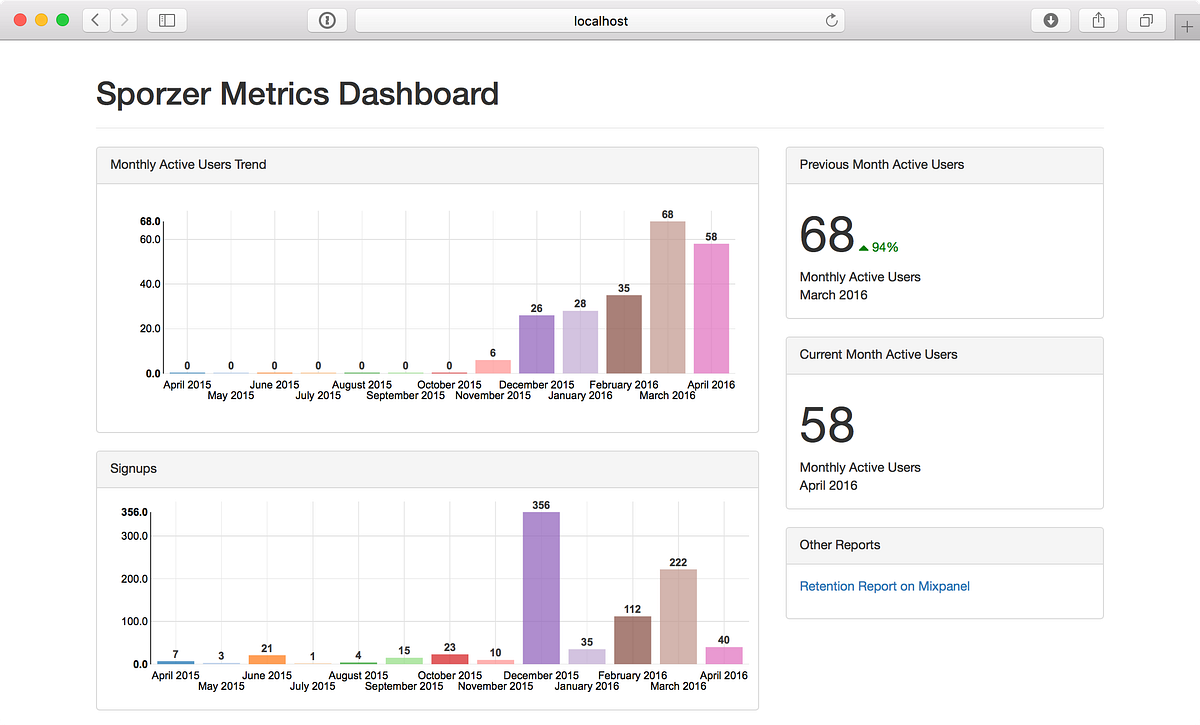Select the February 2016 signup bar showing 112
The width and height of the screenshot is (1200, 725).
632,640
